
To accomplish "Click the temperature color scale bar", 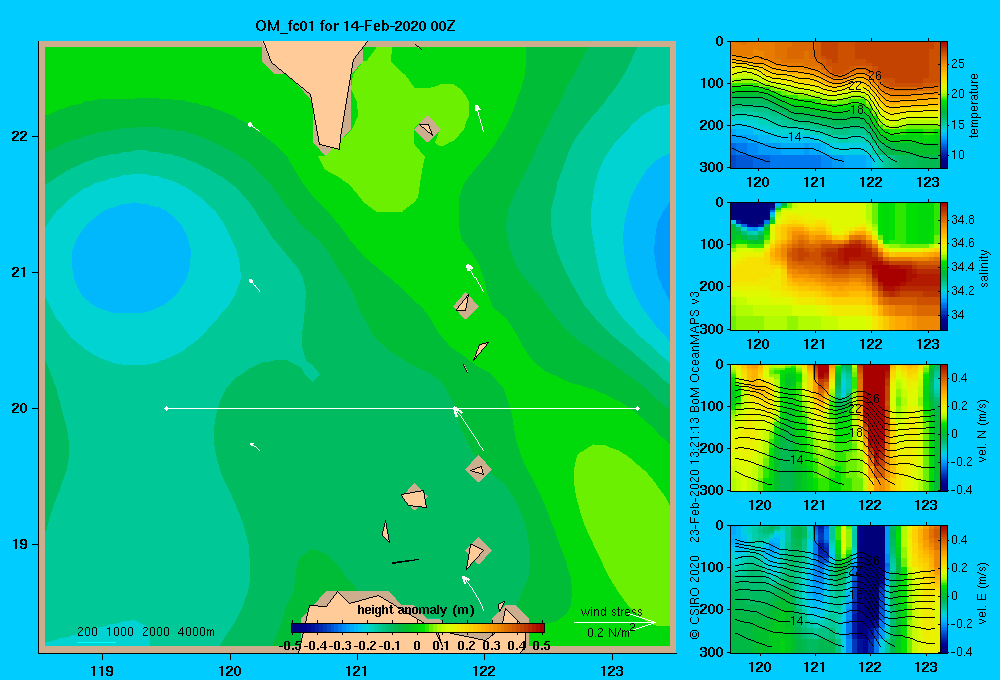I will [x=944, y=105].
